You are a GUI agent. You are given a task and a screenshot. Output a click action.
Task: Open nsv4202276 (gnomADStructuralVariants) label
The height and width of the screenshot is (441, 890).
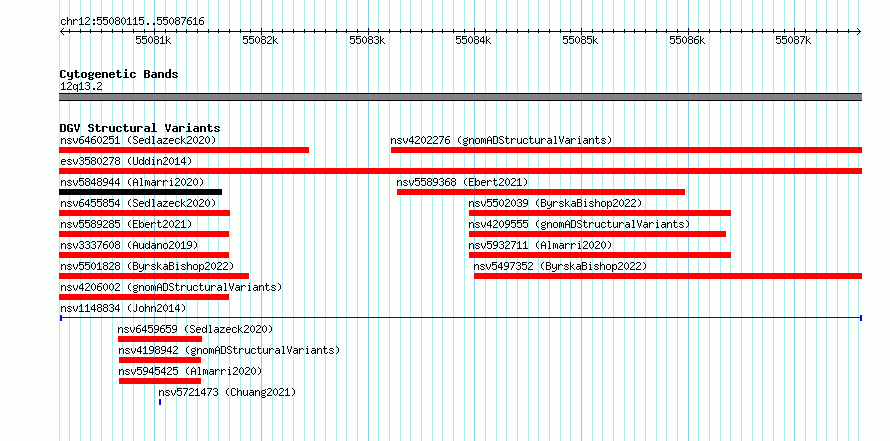pos(501,140)
